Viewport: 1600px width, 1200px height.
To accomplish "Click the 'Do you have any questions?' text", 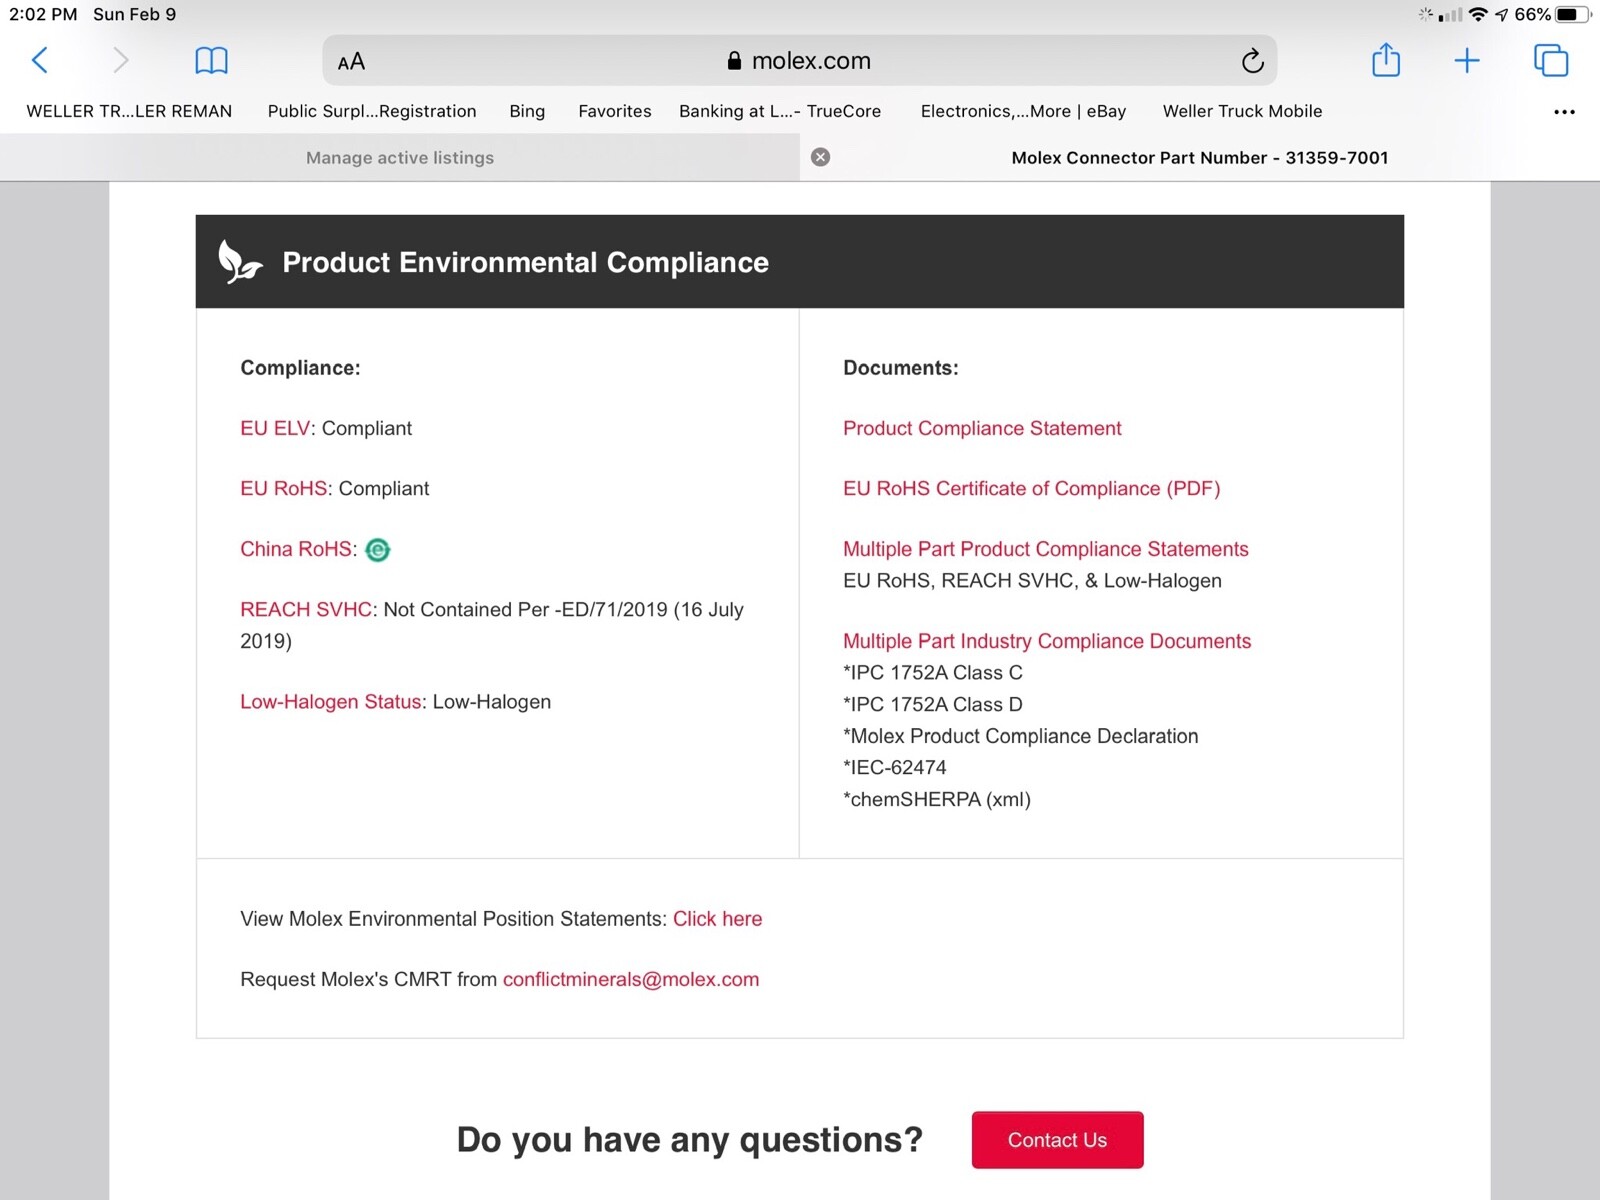I will [690, 1140].
